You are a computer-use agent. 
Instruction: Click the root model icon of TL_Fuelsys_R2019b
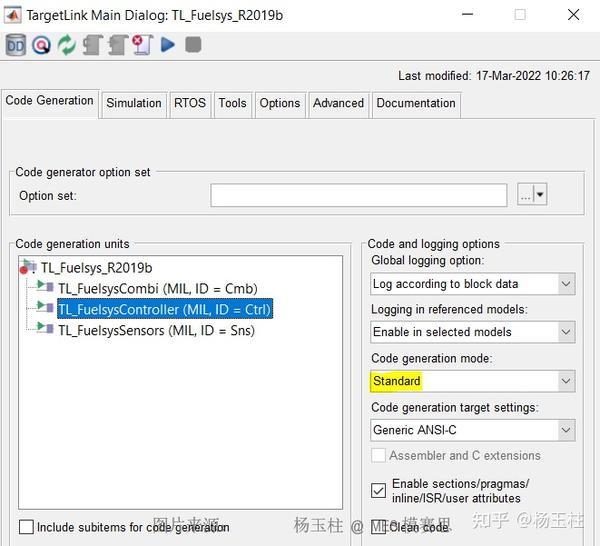pos(29,266)
